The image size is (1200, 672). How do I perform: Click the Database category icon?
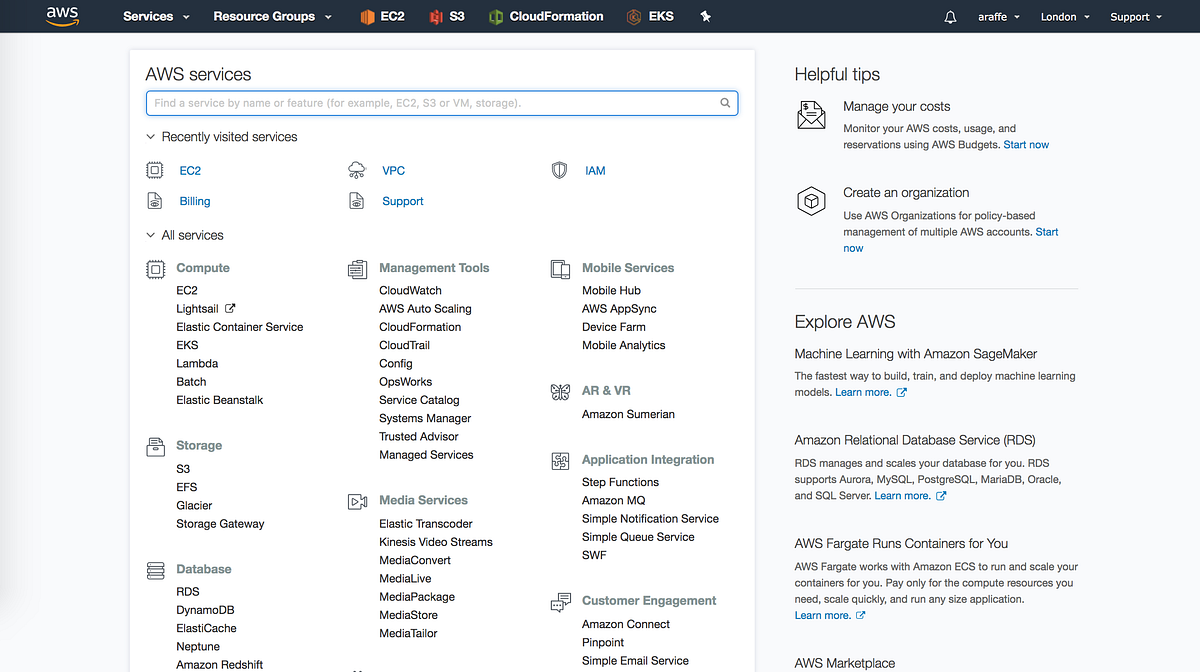[x=155, y=569]
